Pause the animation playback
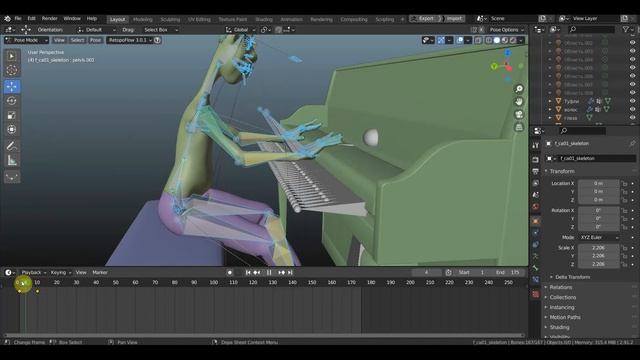This screenshot has width=640, height=360. 269,273
